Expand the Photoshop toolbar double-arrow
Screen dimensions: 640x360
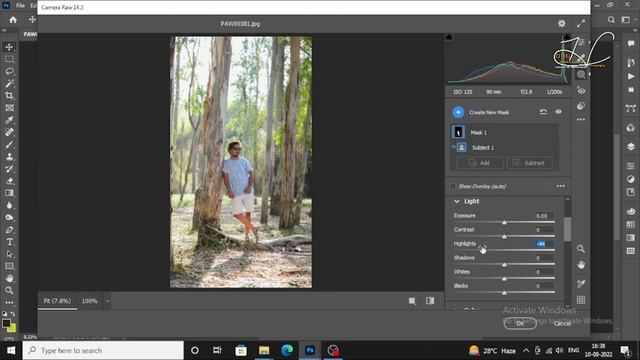4,31
